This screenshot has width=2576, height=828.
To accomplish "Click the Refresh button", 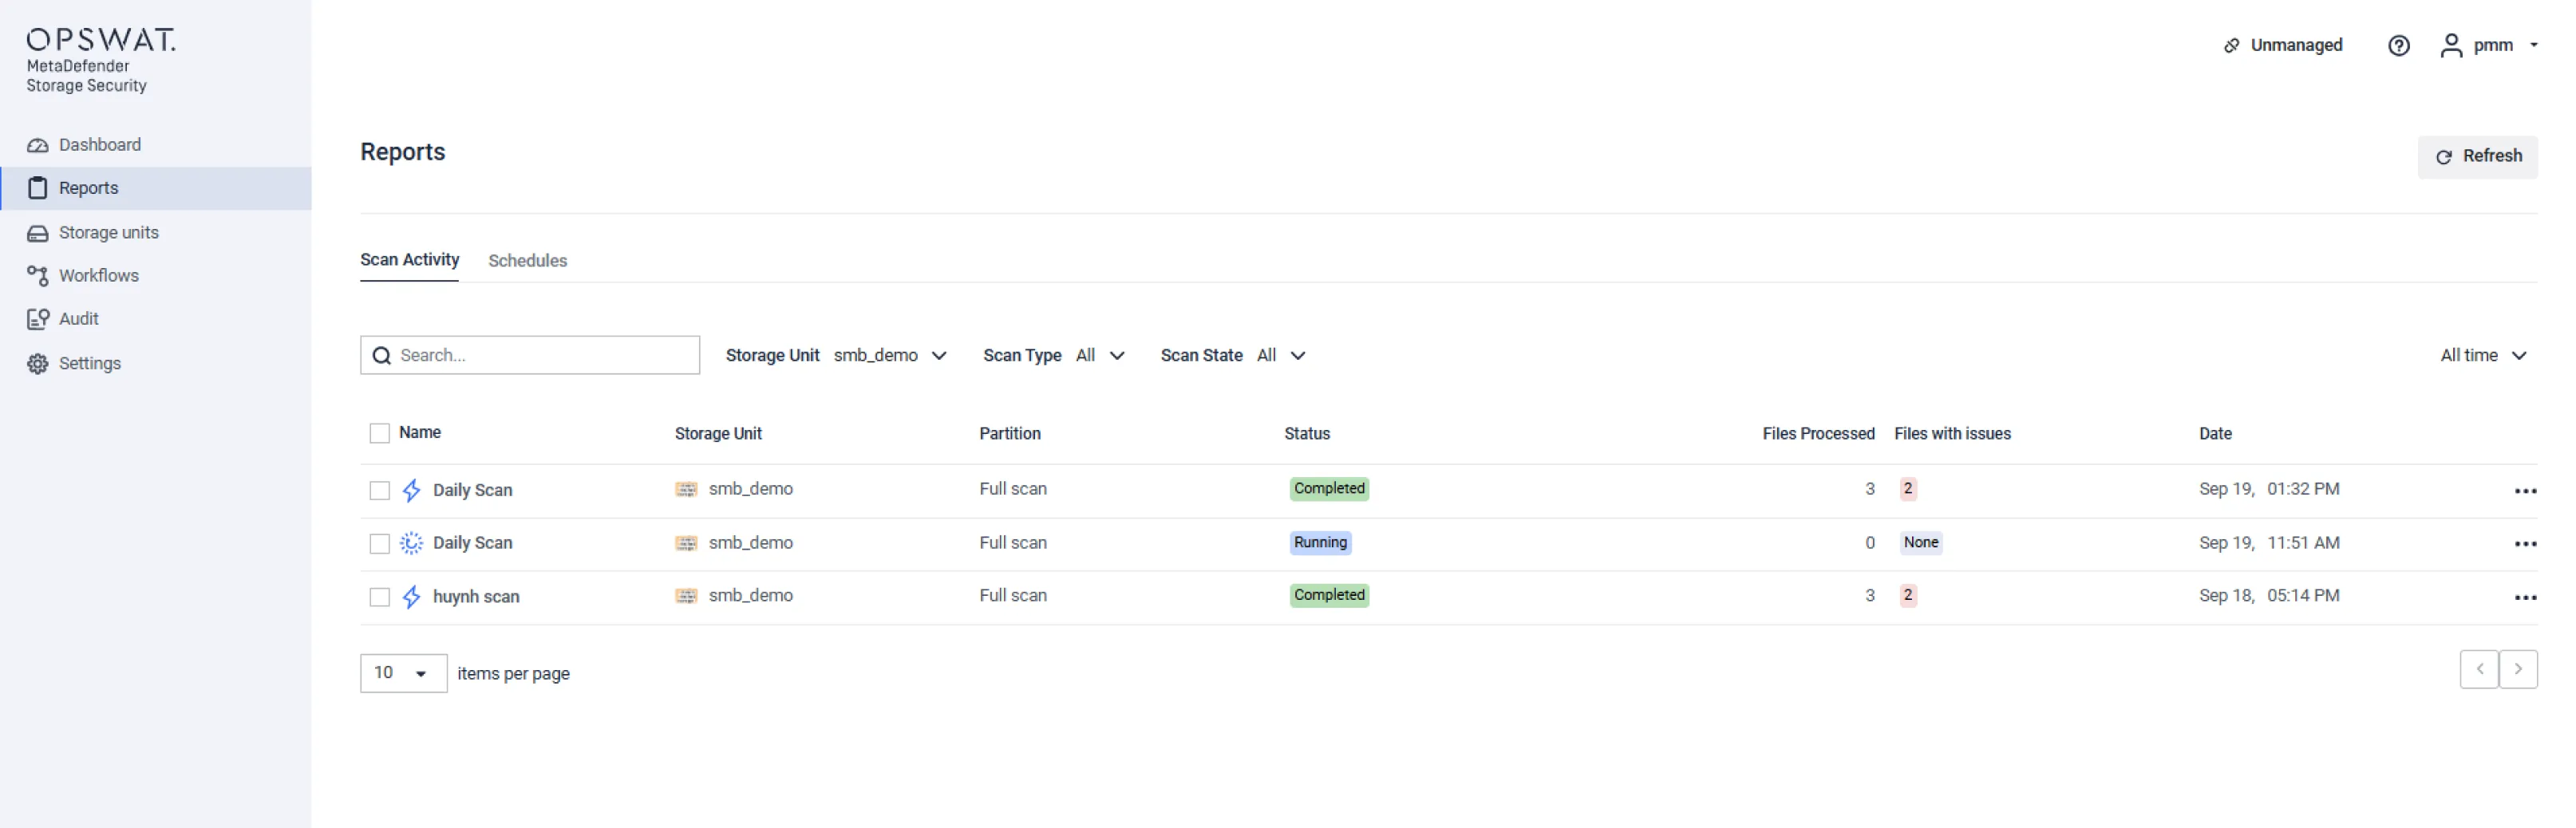I will pos(2477,157).
